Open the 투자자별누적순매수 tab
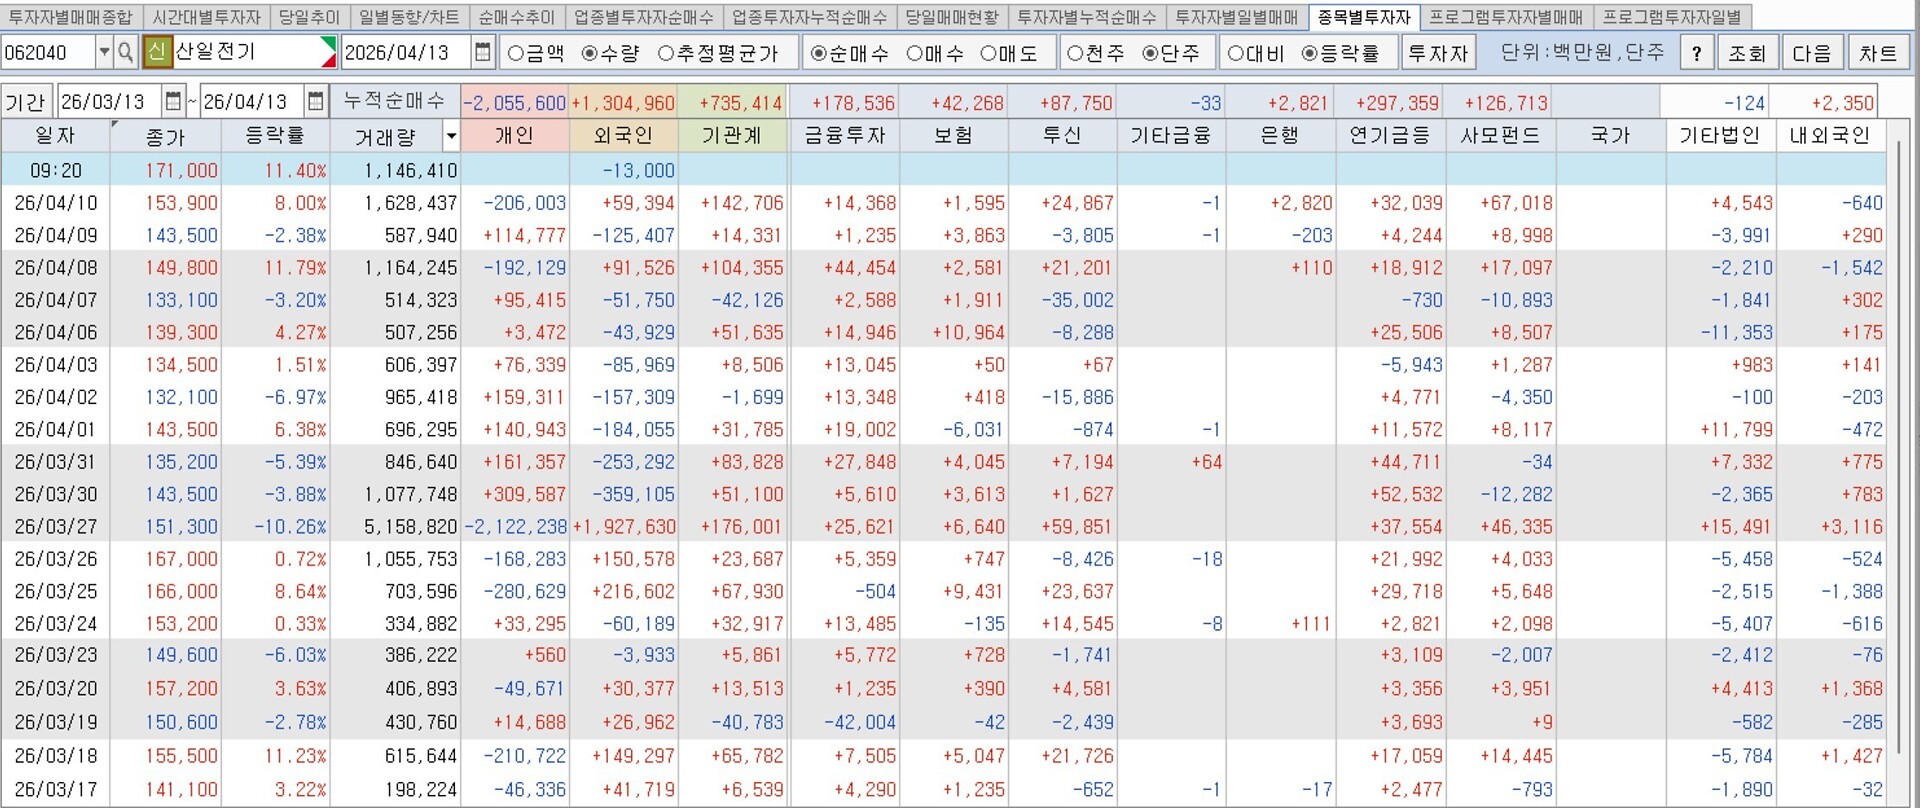 click(1087, 17)
